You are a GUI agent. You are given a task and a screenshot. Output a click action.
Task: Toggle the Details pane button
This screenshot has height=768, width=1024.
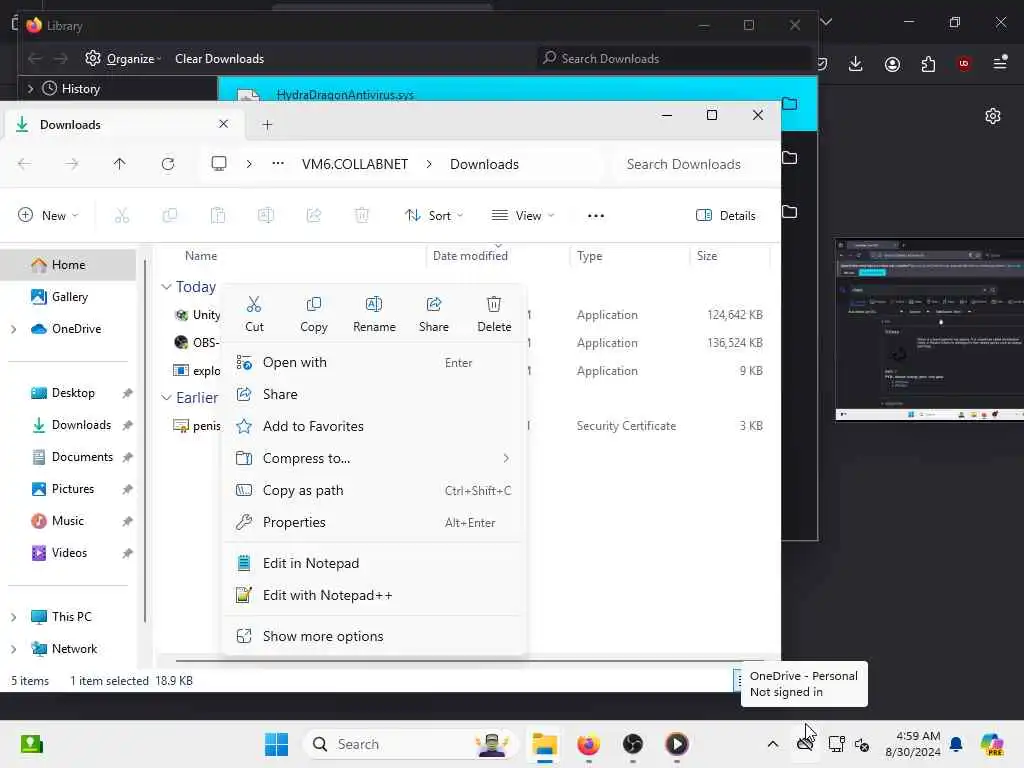(726, 216)
